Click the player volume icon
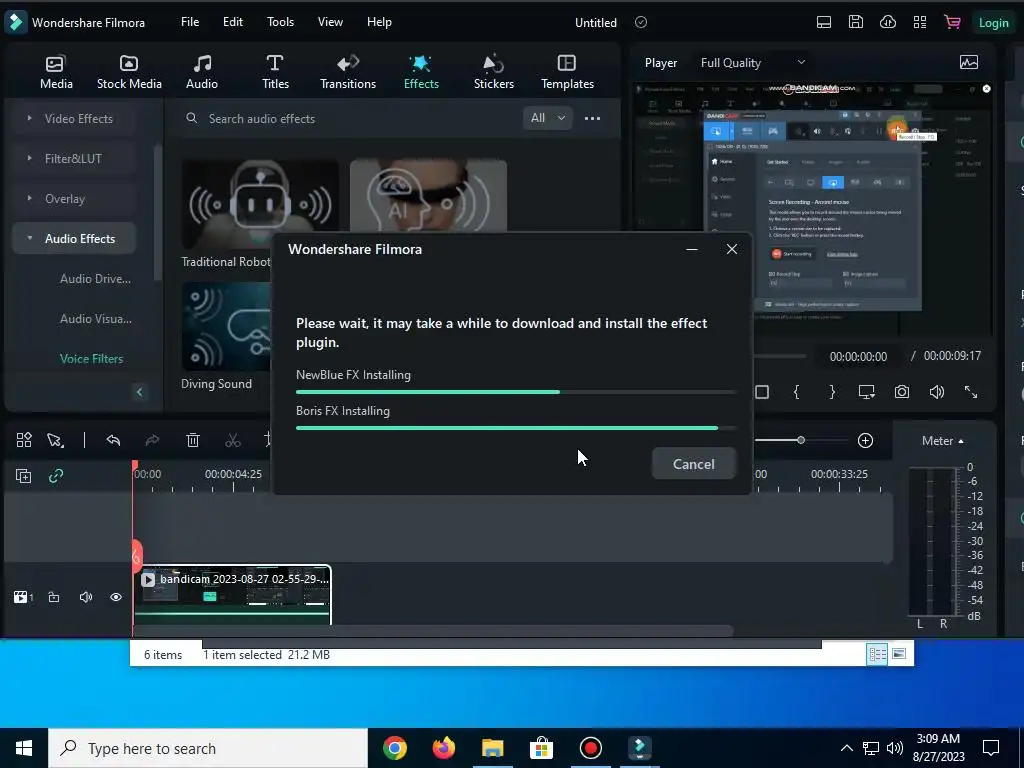Viewport: 1024px width, 768px height. 936,392
